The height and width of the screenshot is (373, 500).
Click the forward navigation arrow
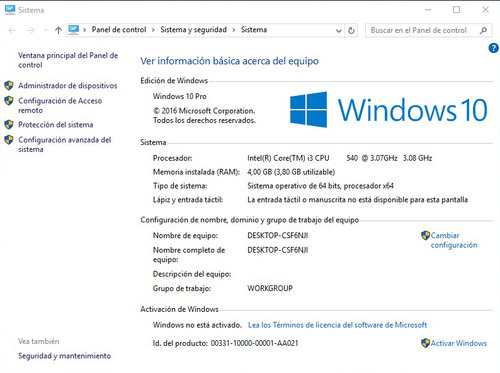(31, 30)
